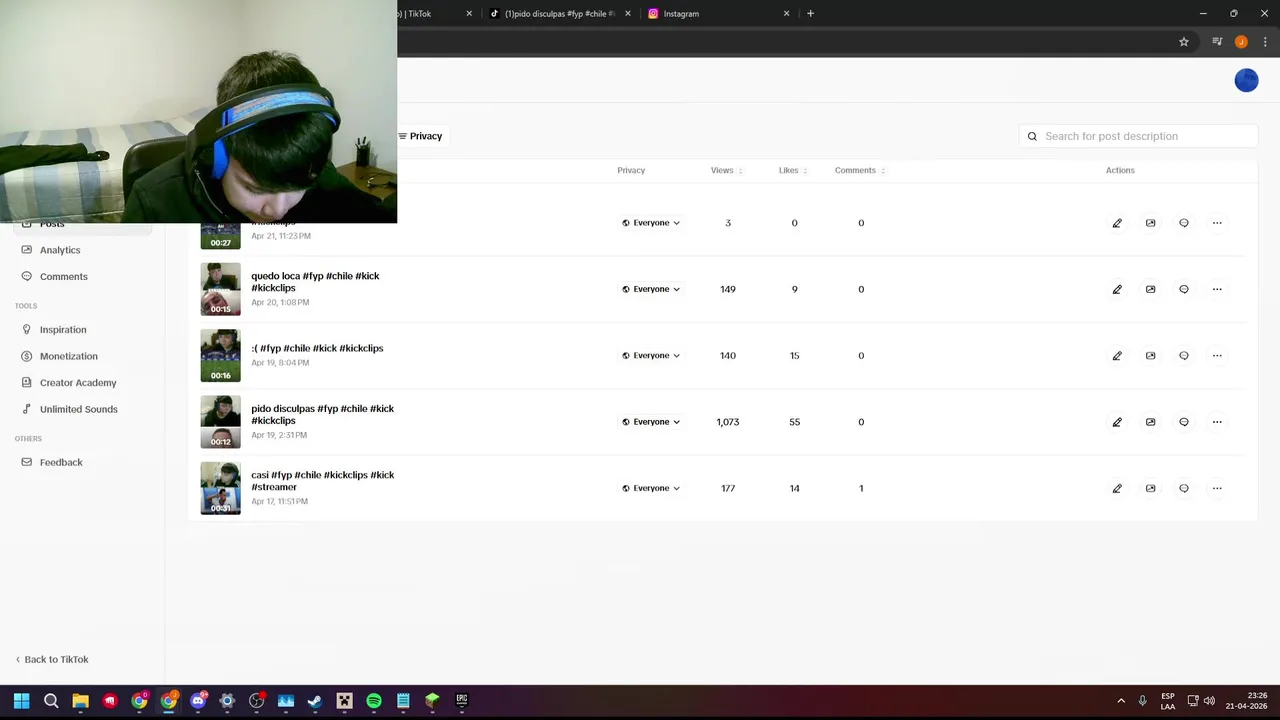Edit the 'quedo loca' post with pencil icon
The image size is (1280, 720).
point(1117,289)
